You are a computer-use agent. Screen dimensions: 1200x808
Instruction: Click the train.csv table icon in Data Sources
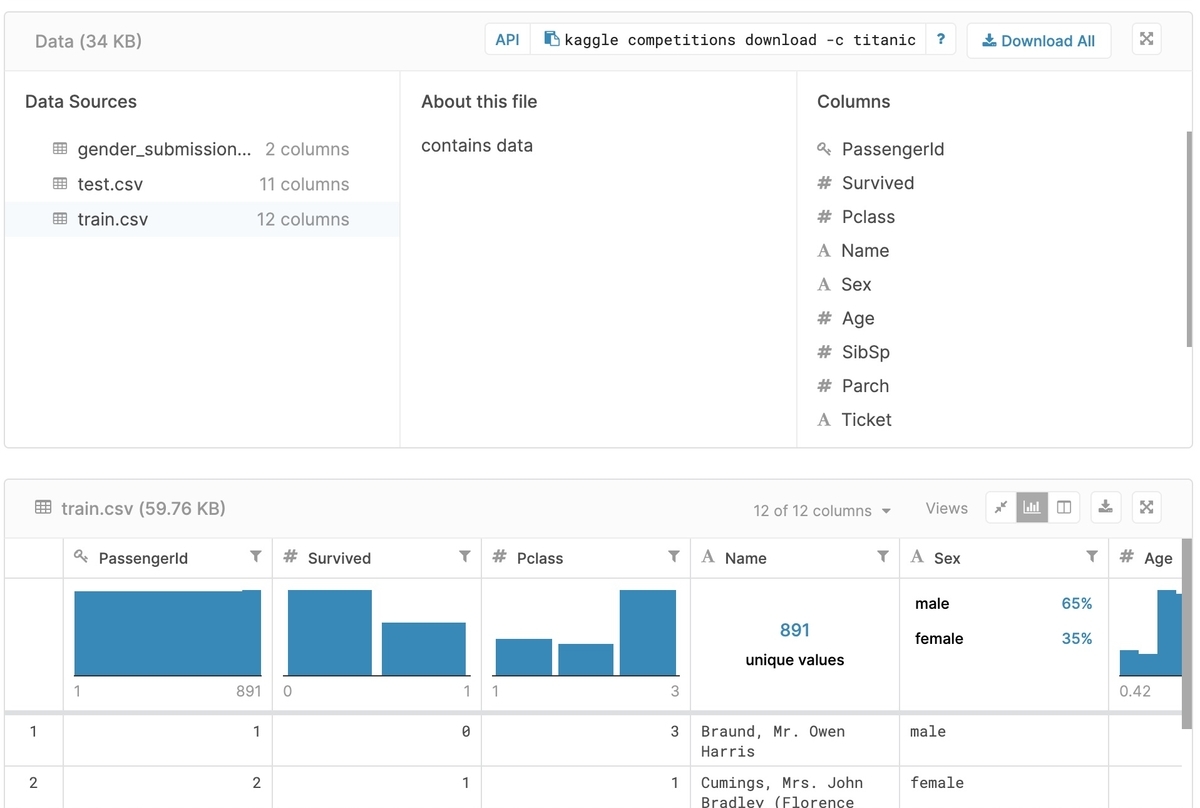60,219
